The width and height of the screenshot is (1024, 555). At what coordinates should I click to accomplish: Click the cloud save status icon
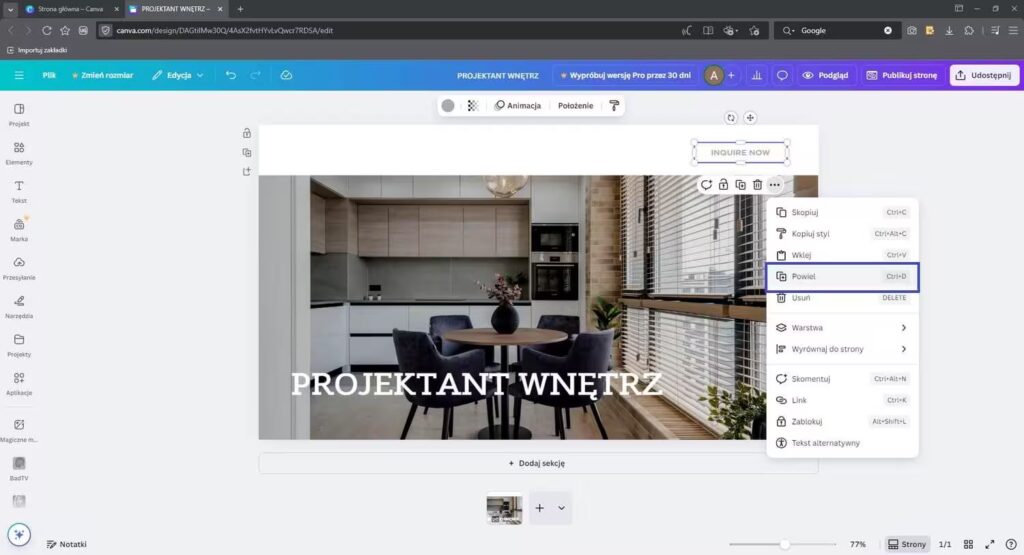(286, 75)
